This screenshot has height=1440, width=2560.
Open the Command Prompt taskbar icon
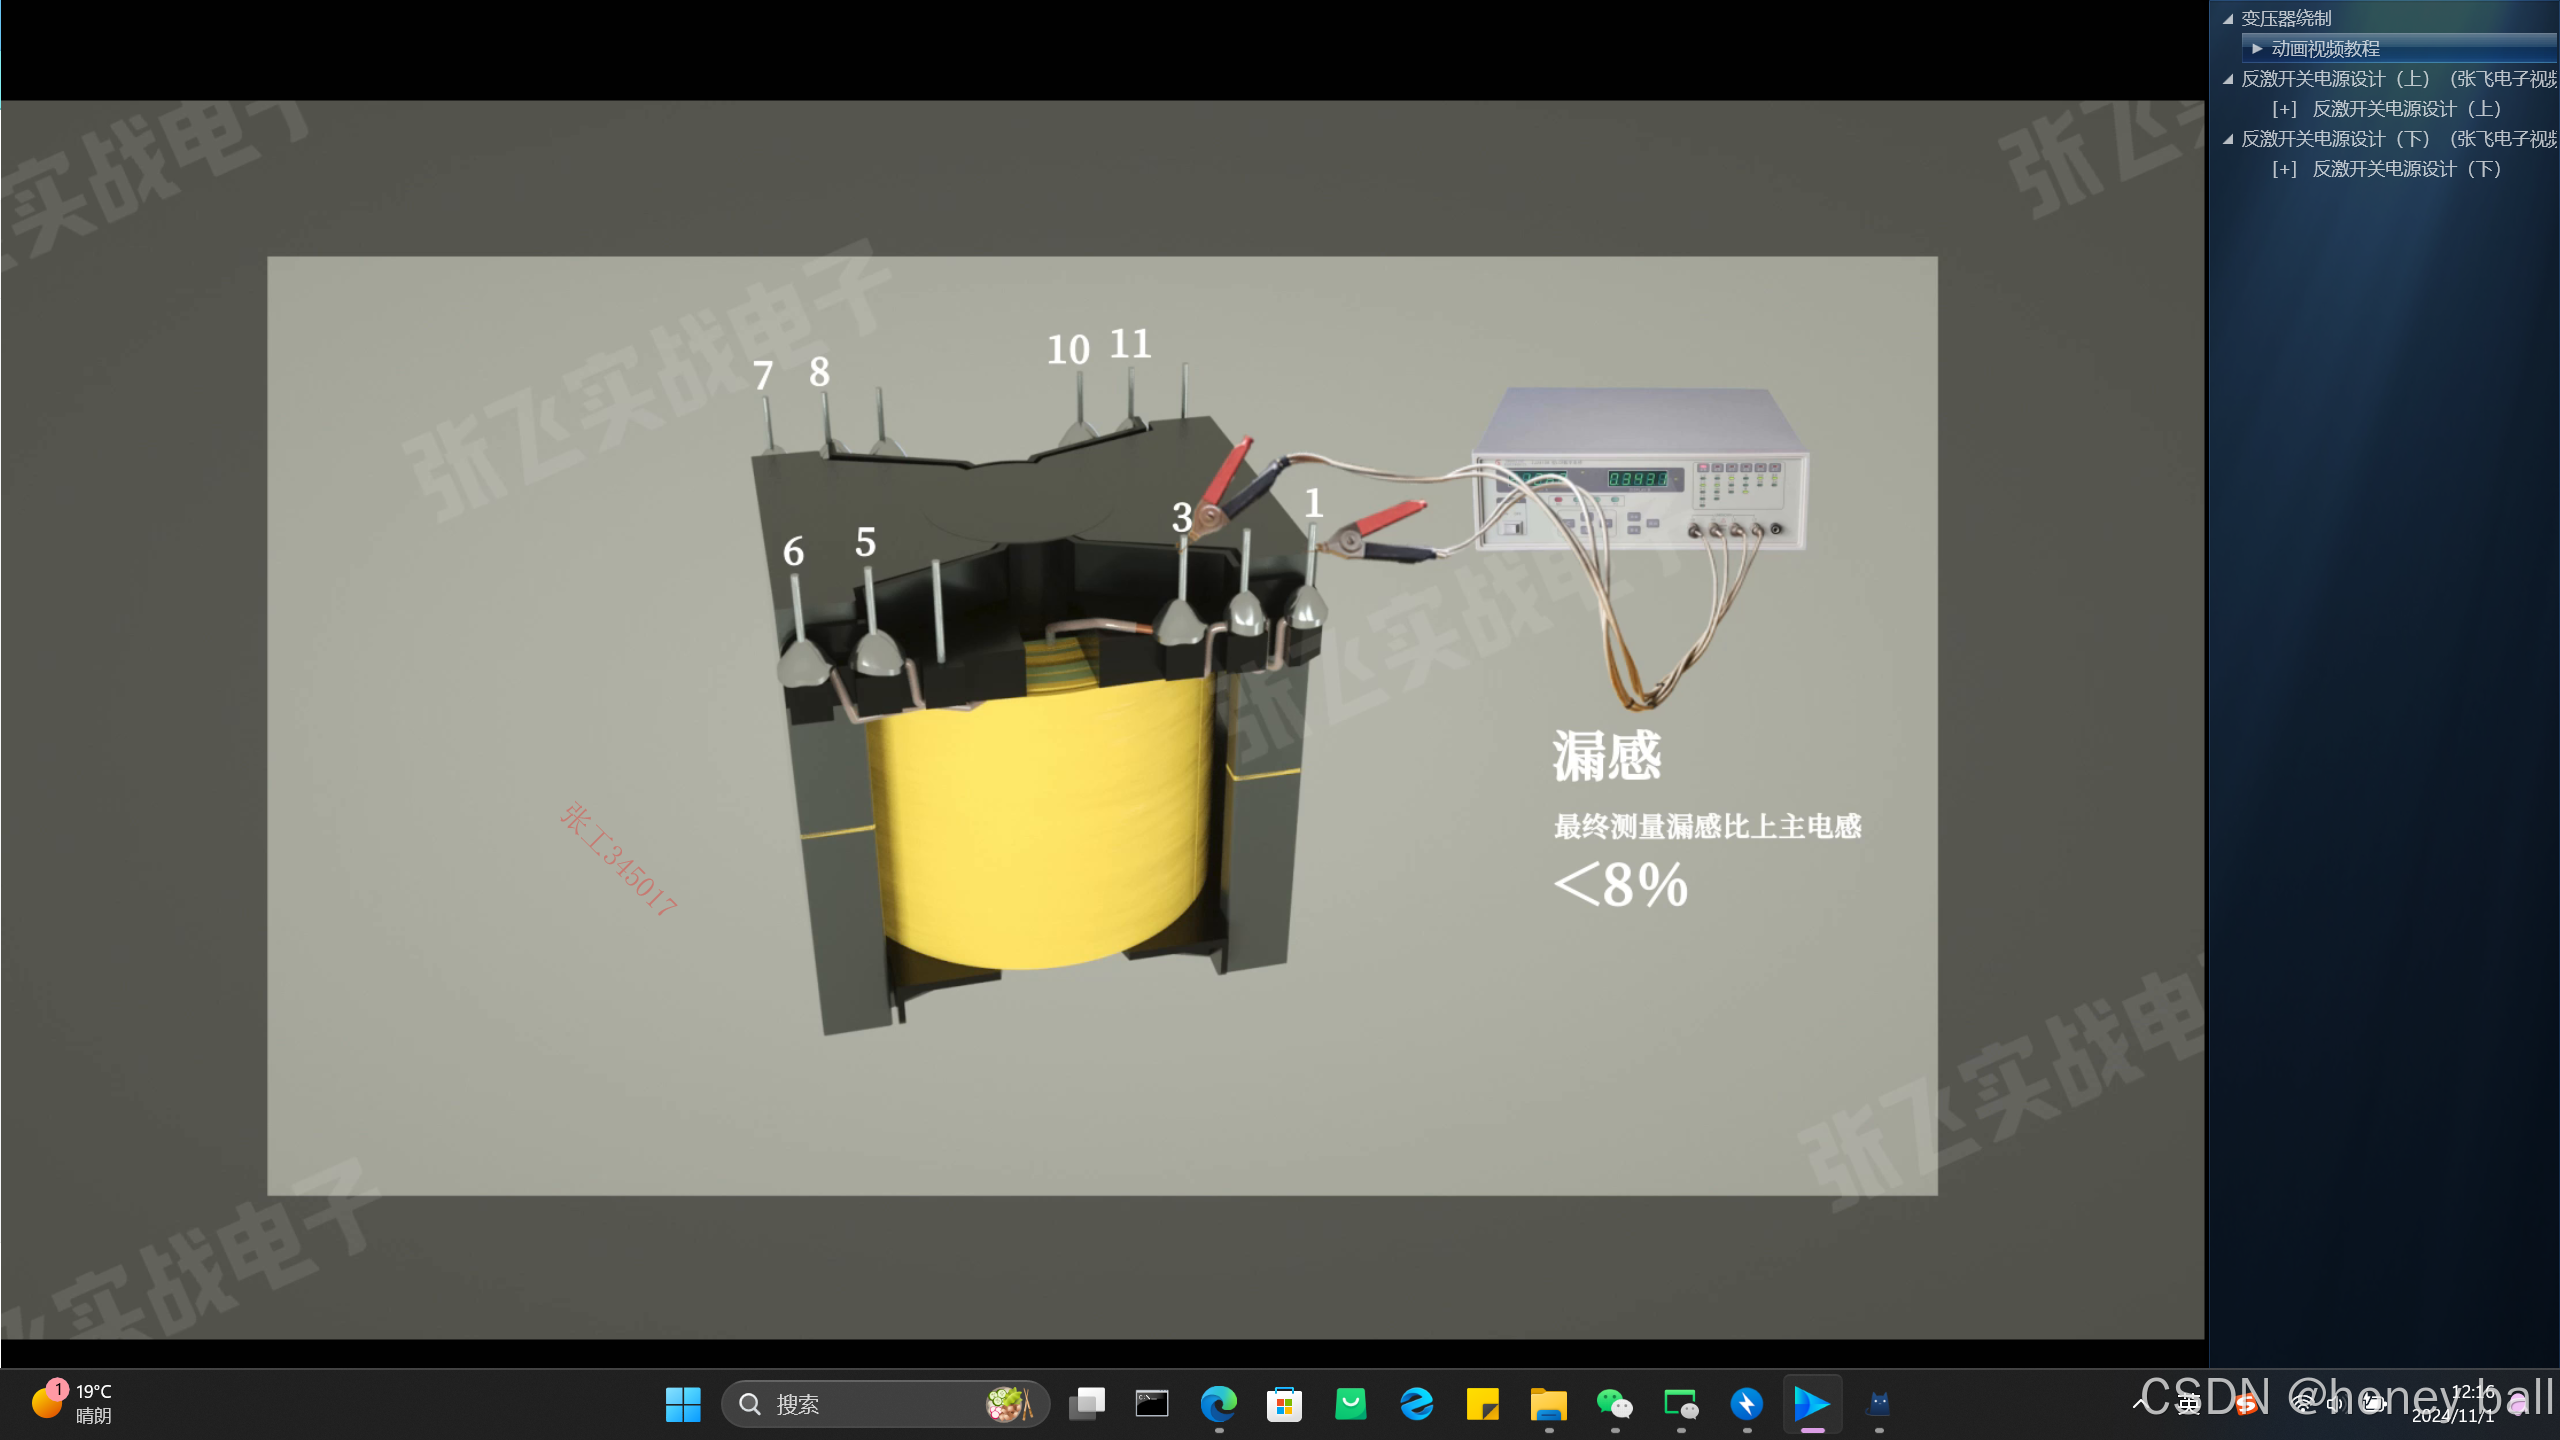click(x=1152, y=1404)
